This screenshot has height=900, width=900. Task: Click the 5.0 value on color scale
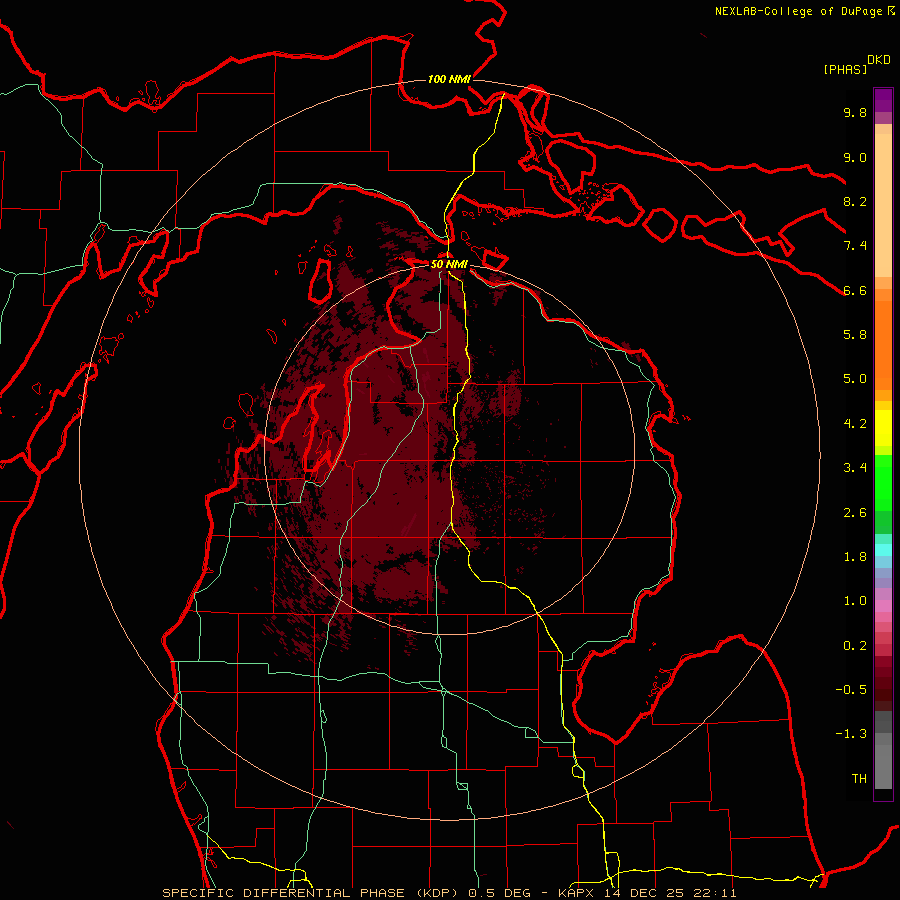pyautogui.click(x=855, y=379)
